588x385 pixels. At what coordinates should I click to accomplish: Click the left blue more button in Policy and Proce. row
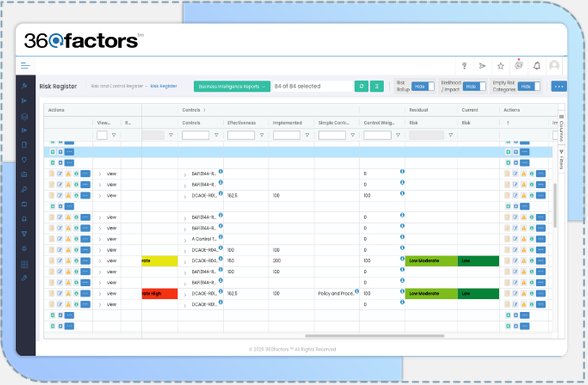86,294
